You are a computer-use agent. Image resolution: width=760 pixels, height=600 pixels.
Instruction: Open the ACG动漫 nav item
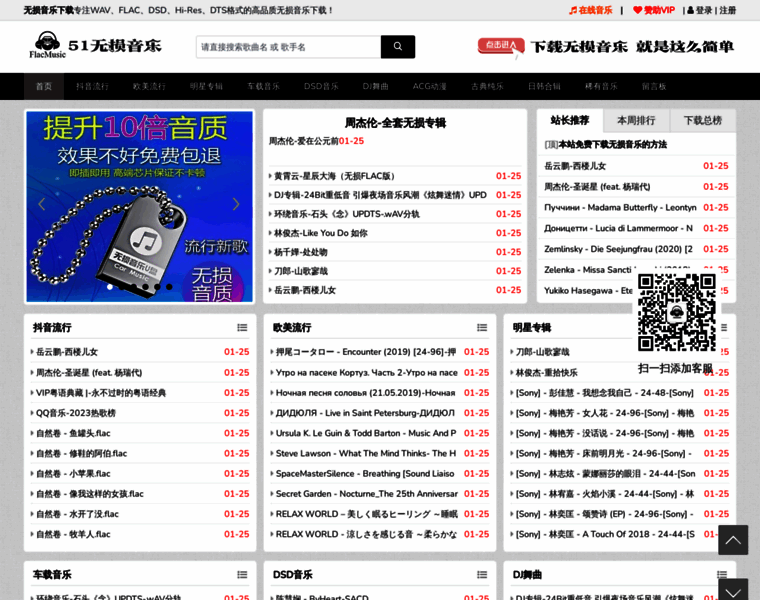click(x=429, y=86)
